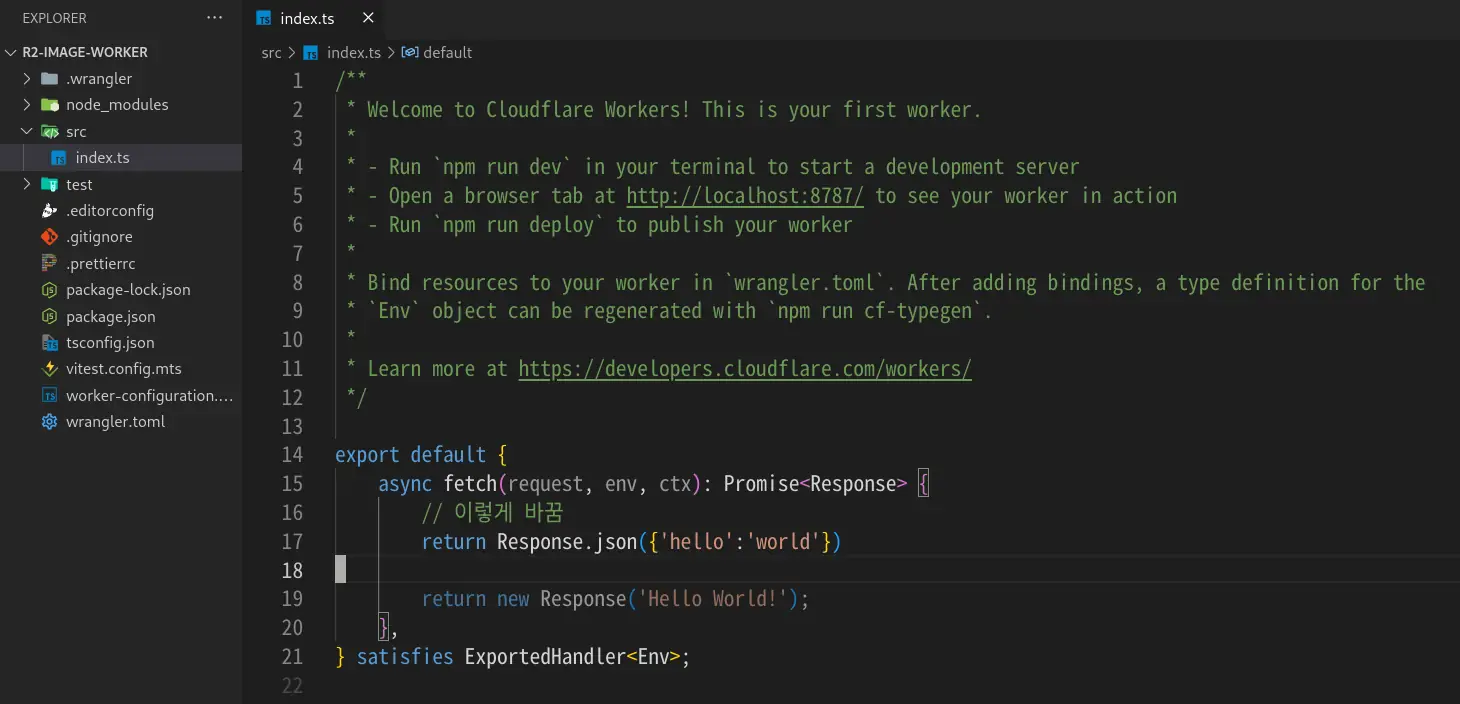Click the wrangler.toml gear icon
This screenshot has height=704, width=1460.
click(x=49, y=422)
